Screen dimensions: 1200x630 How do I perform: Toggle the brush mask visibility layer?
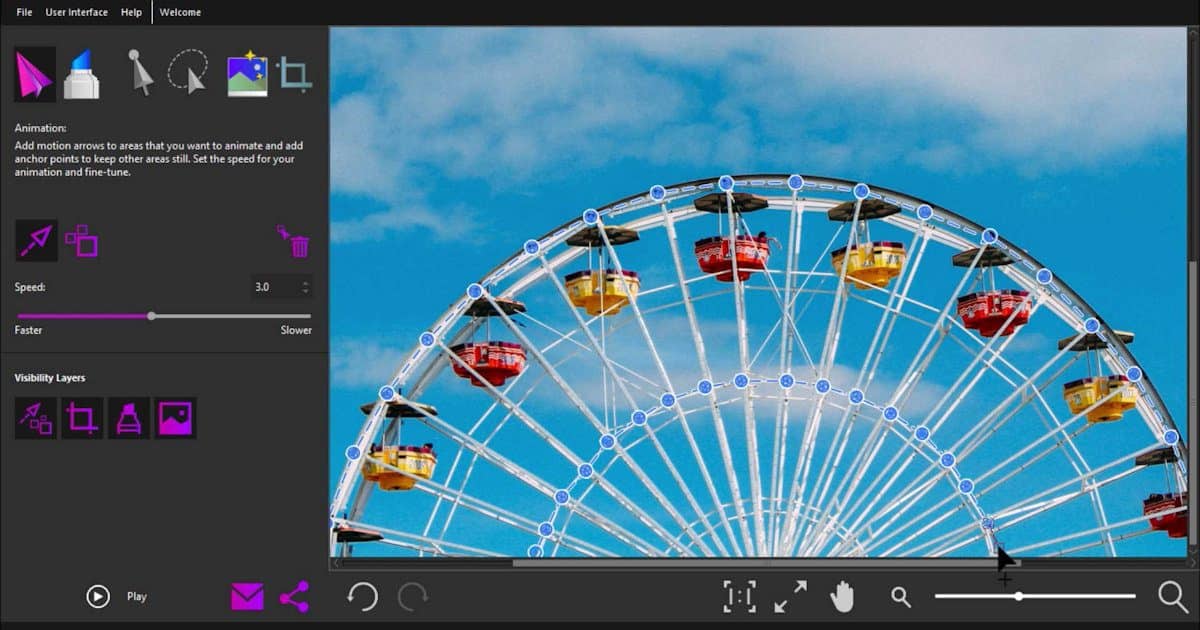(x=128, y=418)
